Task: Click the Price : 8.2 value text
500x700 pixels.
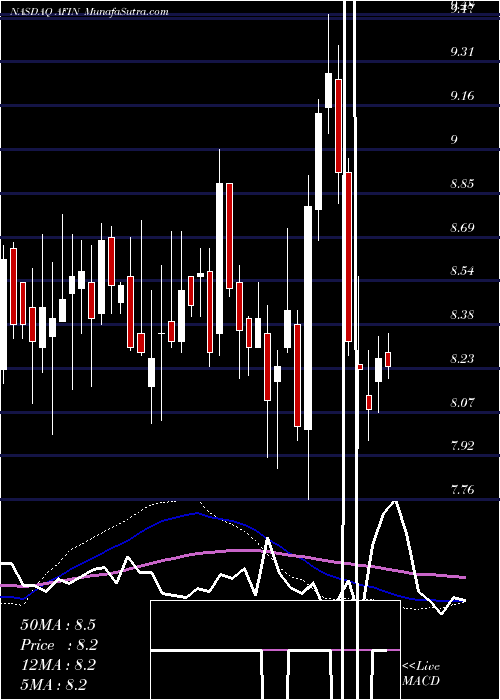Action: [x=59, y=645]
